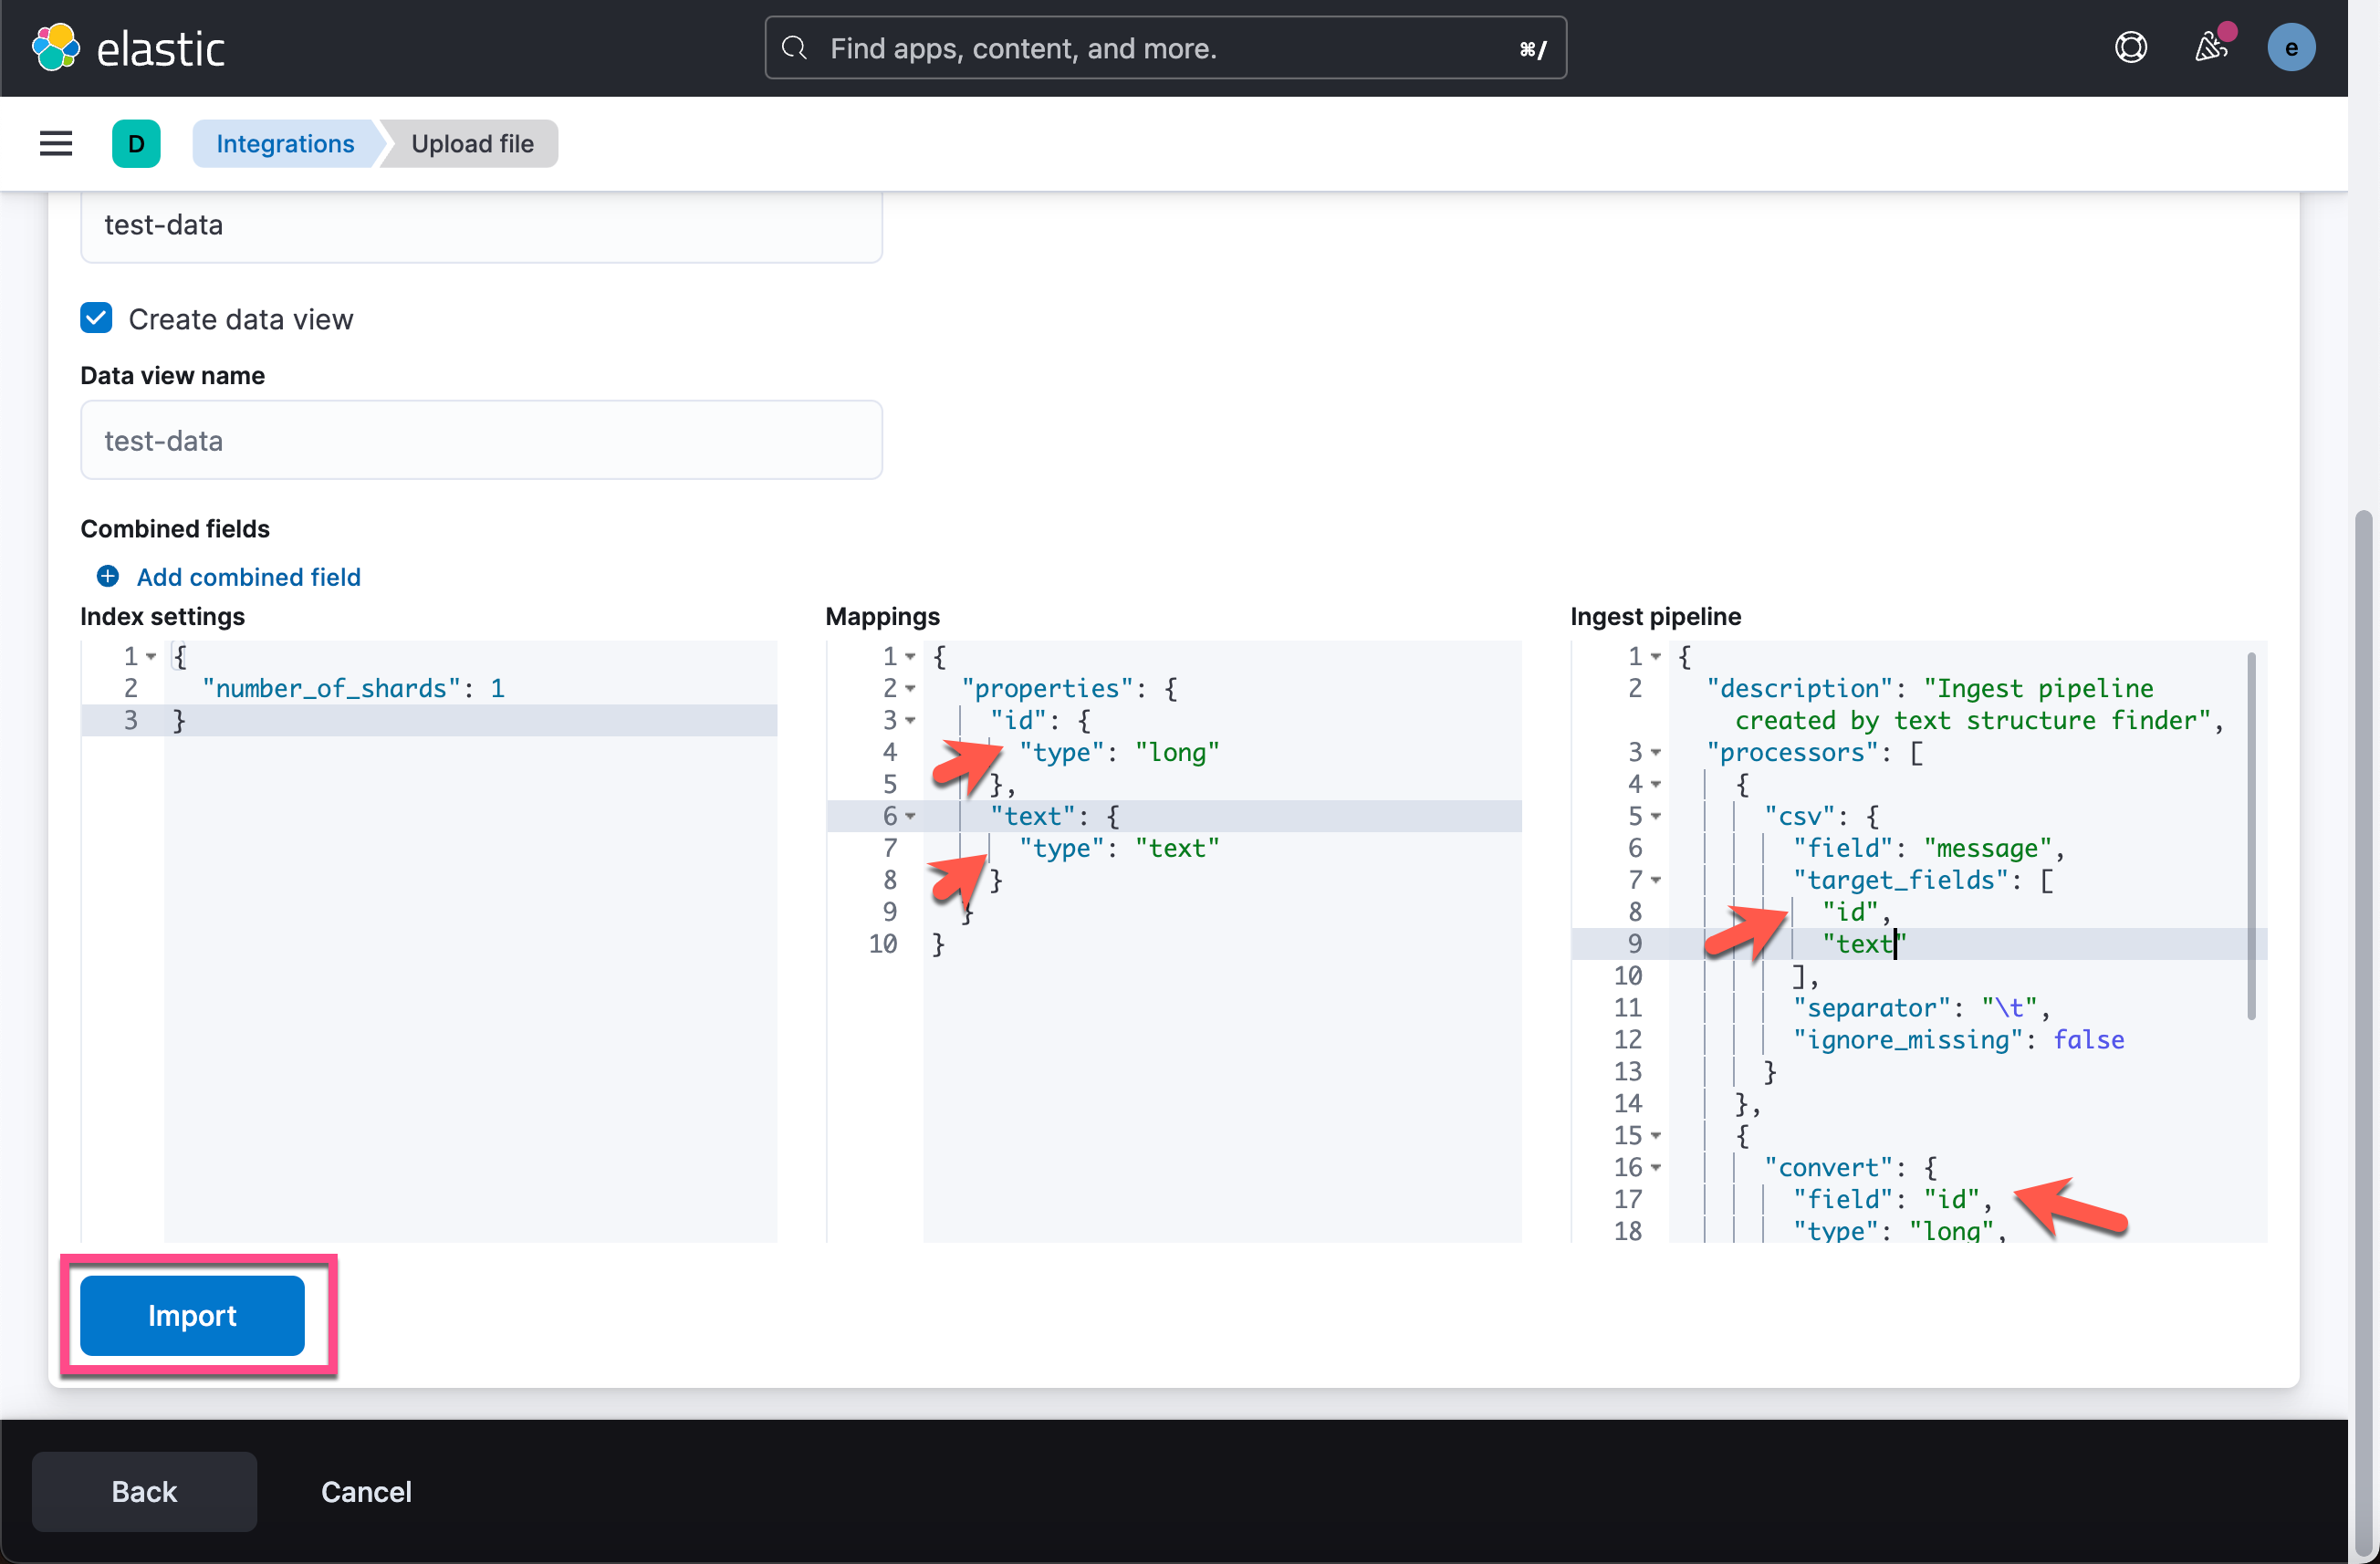Viewport: 2380px width, 1564px height.
Task: Click the Ingest pipeline editor scrollbar
Action: [x=2250, y=835]
